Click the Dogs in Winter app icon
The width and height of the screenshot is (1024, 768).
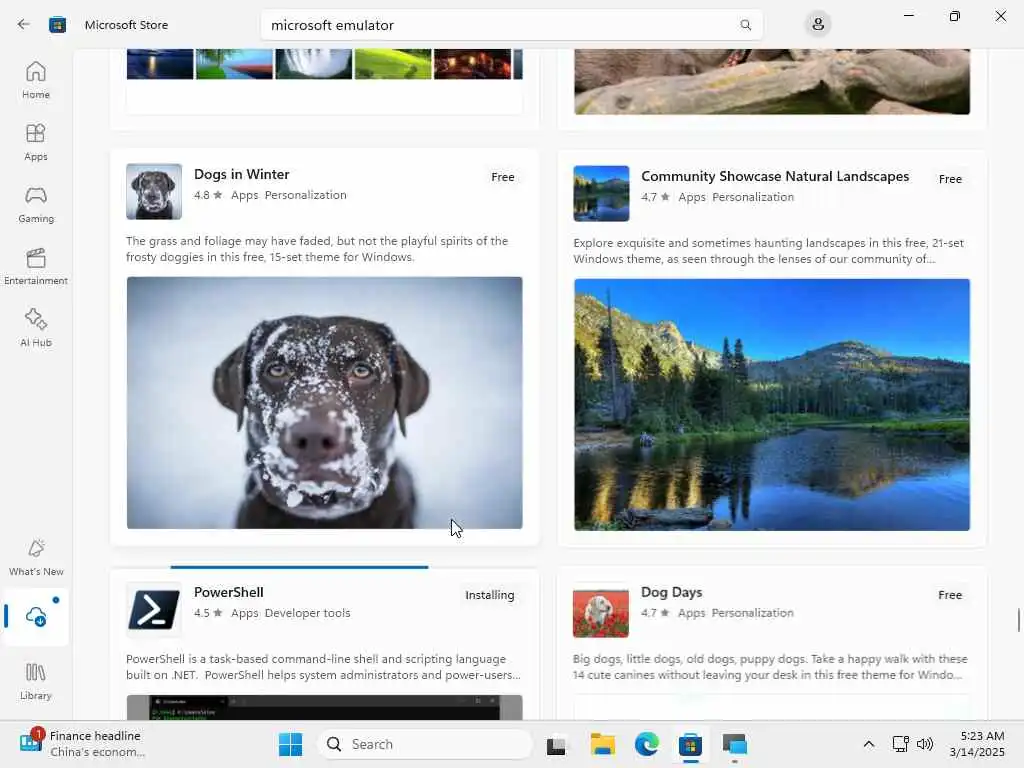154,191
